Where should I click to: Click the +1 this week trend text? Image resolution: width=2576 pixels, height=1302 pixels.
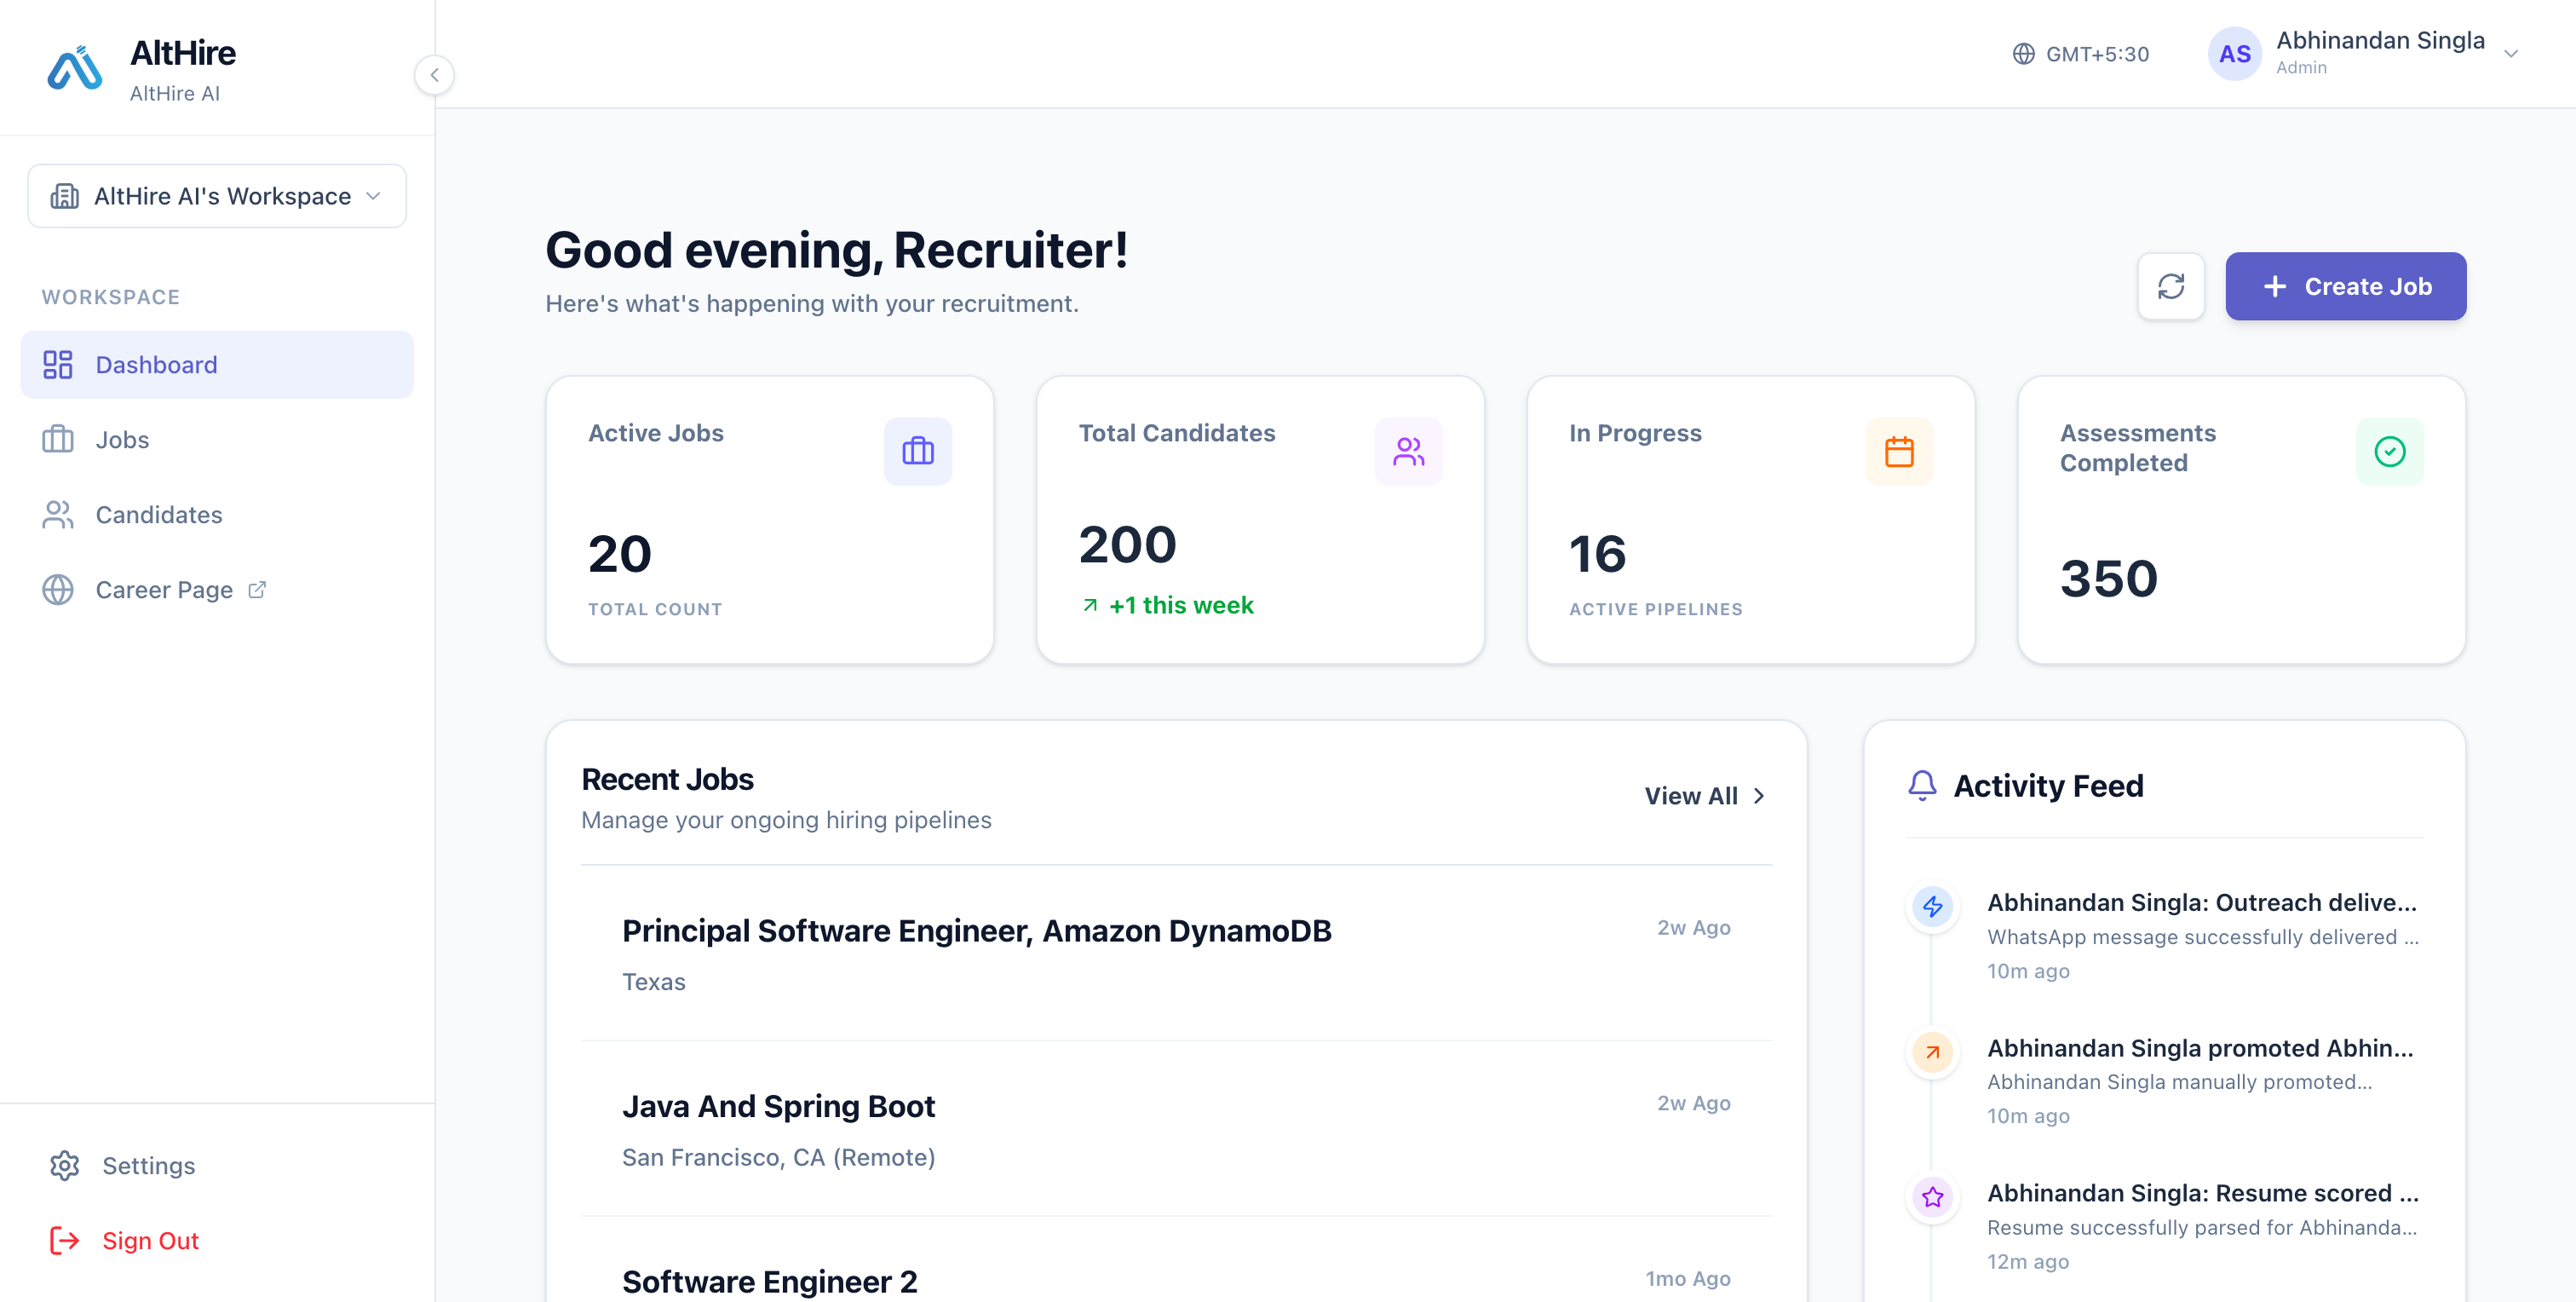[1181, 605]
